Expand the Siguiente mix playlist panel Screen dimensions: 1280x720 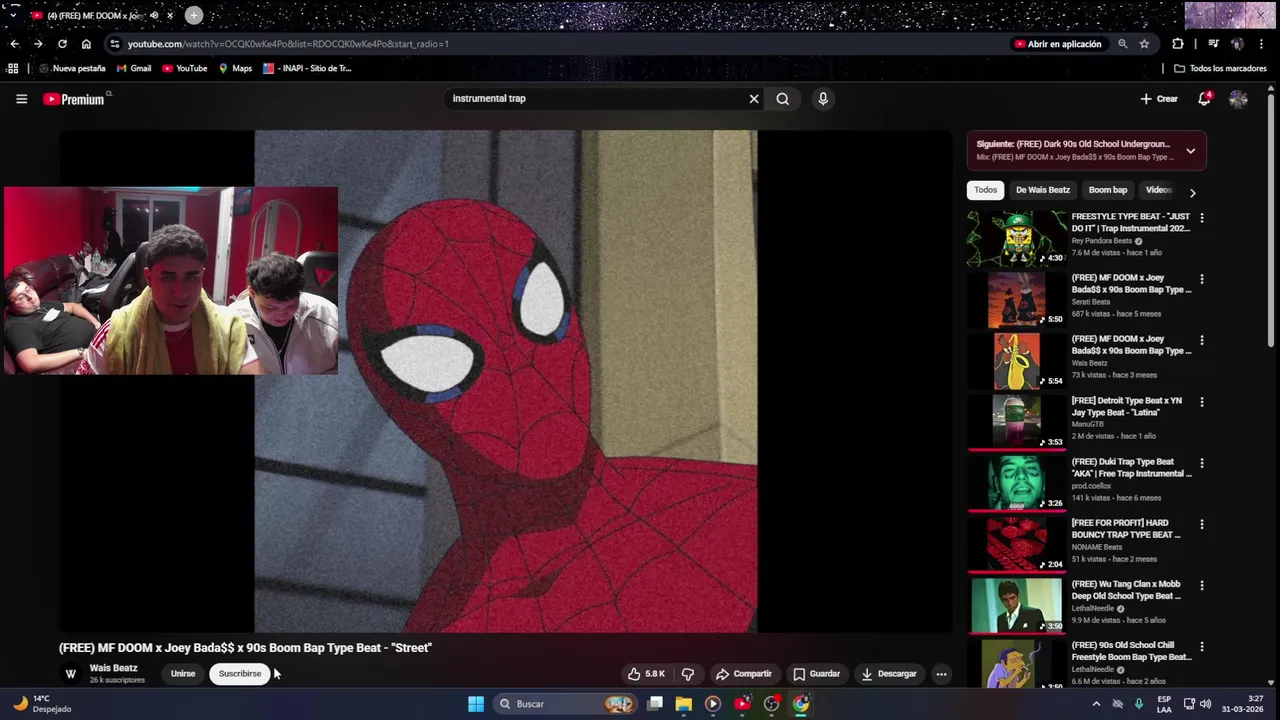(1190, 151)
